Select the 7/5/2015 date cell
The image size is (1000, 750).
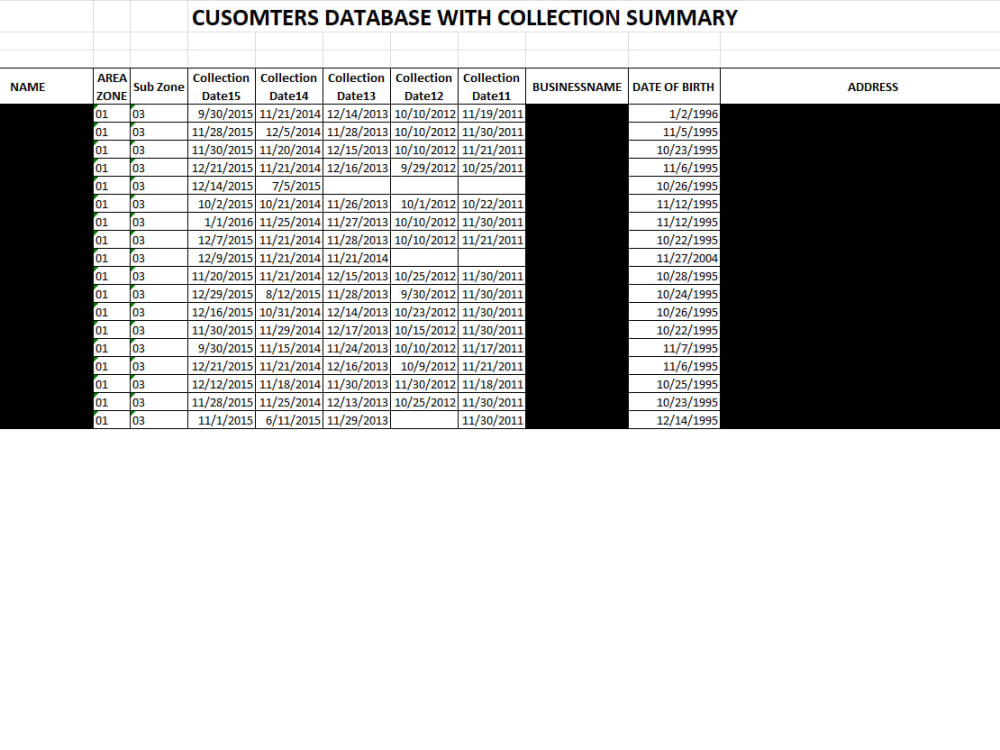289,186
